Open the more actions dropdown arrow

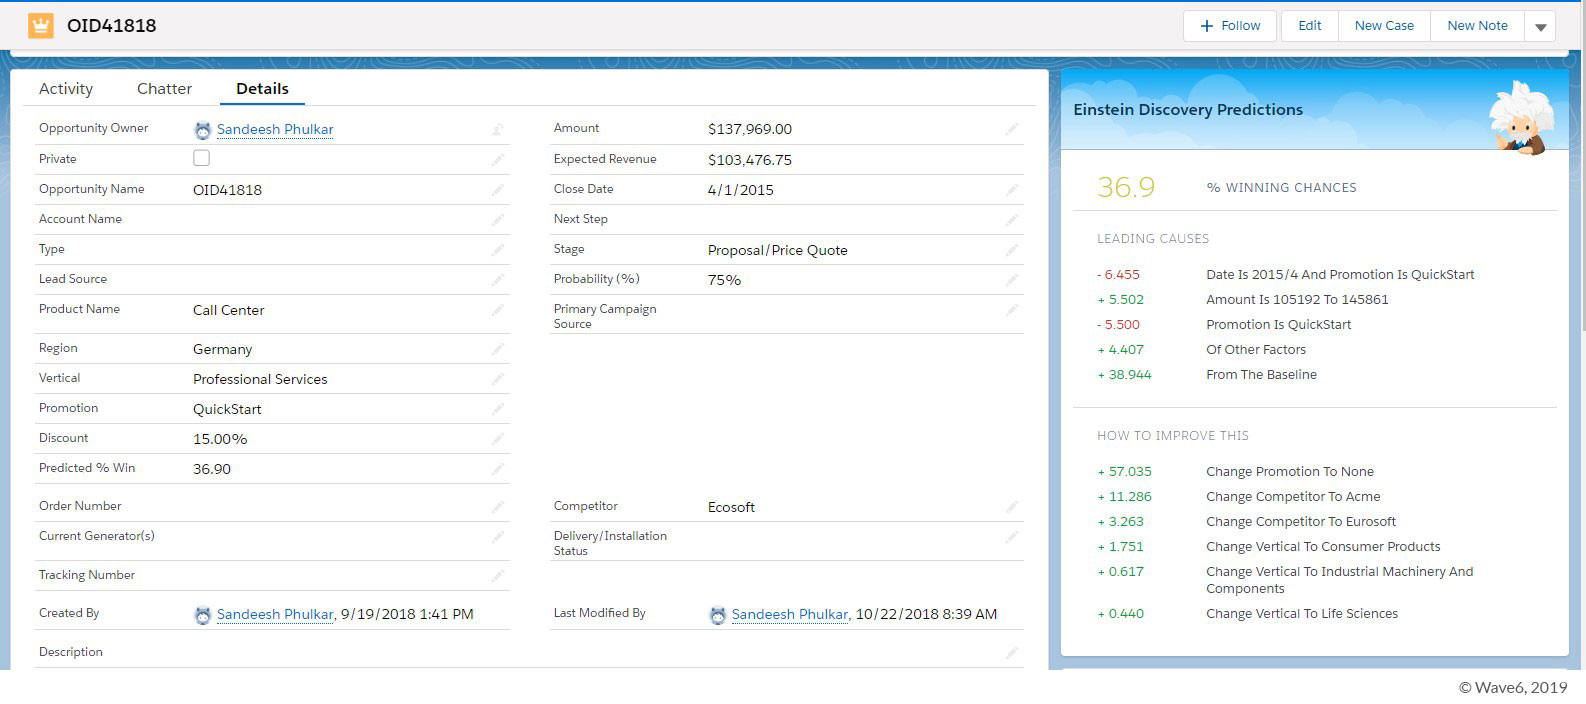click(x=1540, y=27)
